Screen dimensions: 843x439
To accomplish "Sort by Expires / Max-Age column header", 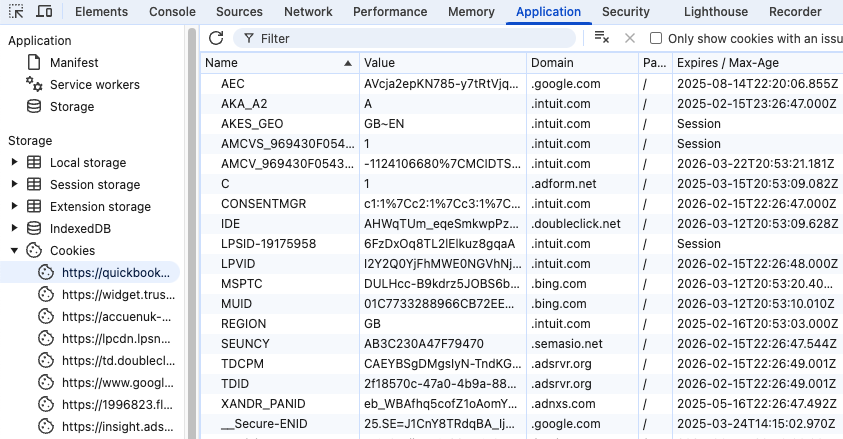I will coord(757,63).
